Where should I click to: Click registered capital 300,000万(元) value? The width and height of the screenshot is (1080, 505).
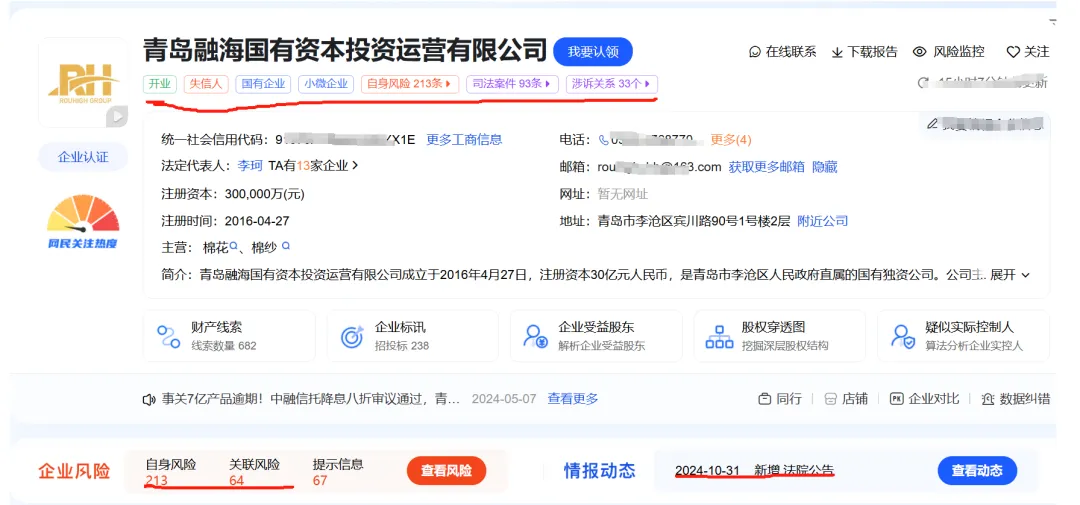(x=264, y=194)
